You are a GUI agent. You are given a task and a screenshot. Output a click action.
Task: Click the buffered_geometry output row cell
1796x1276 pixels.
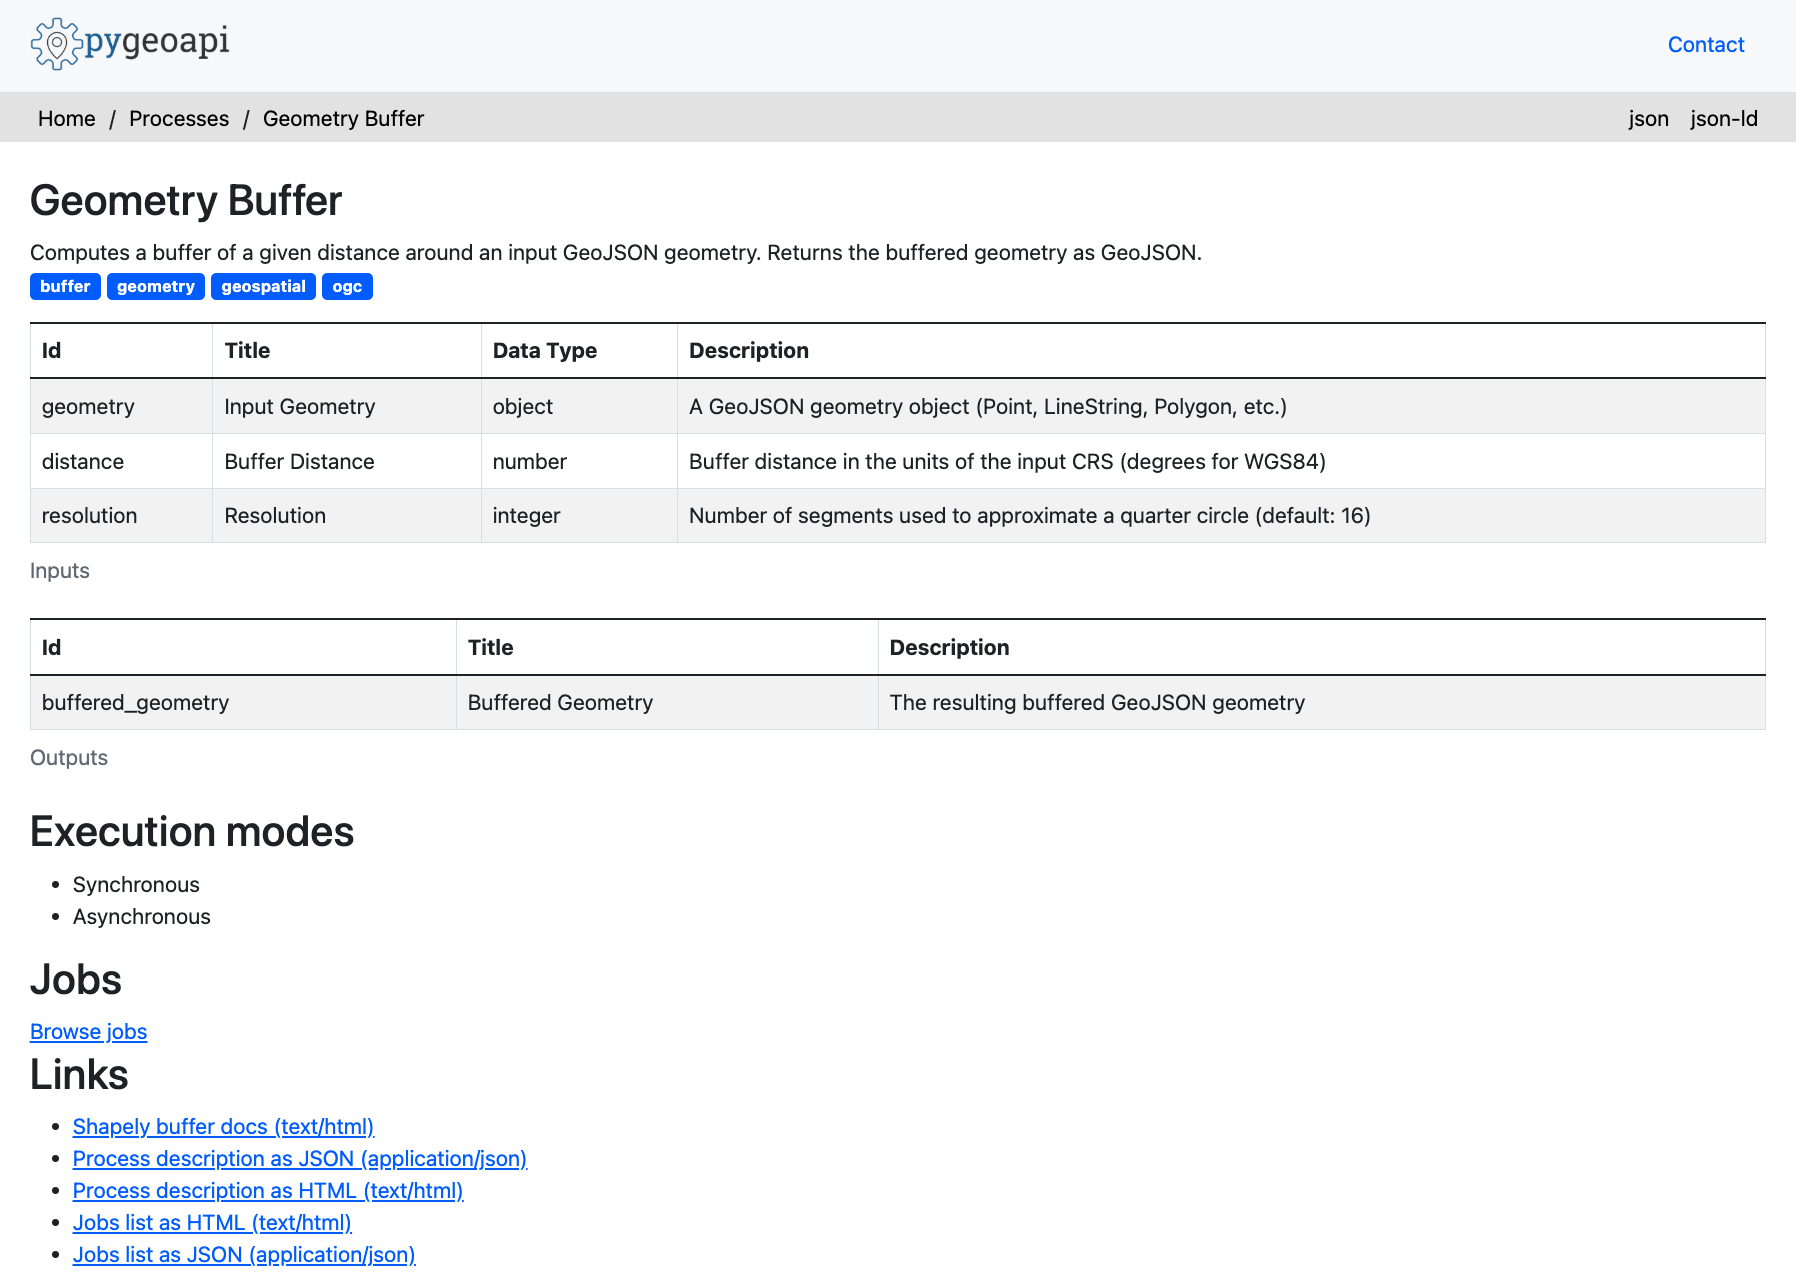point(135,703)
